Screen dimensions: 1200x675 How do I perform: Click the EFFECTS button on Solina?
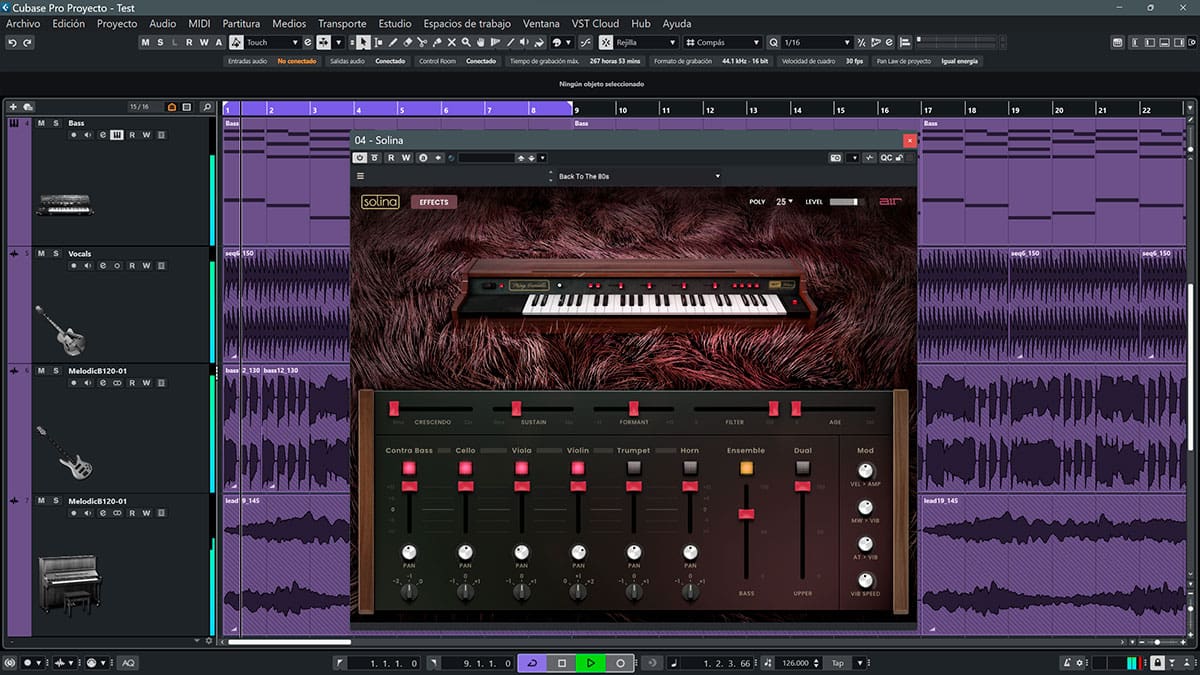[x=434, y=202]
